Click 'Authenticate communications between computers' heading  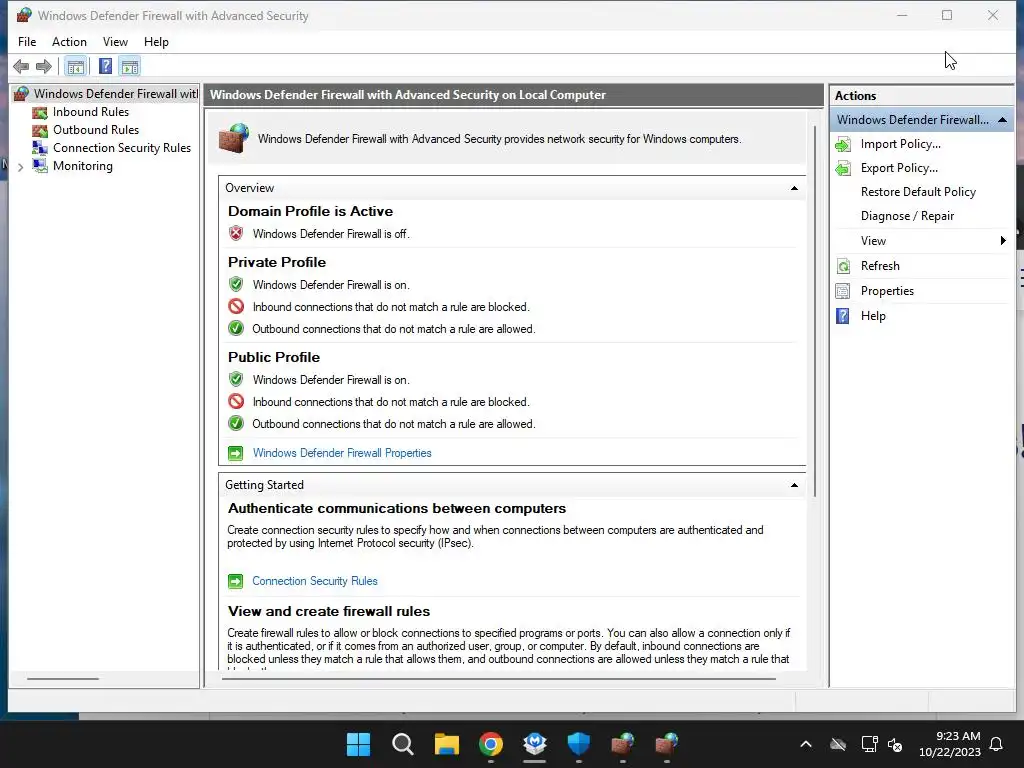(396, 509)
